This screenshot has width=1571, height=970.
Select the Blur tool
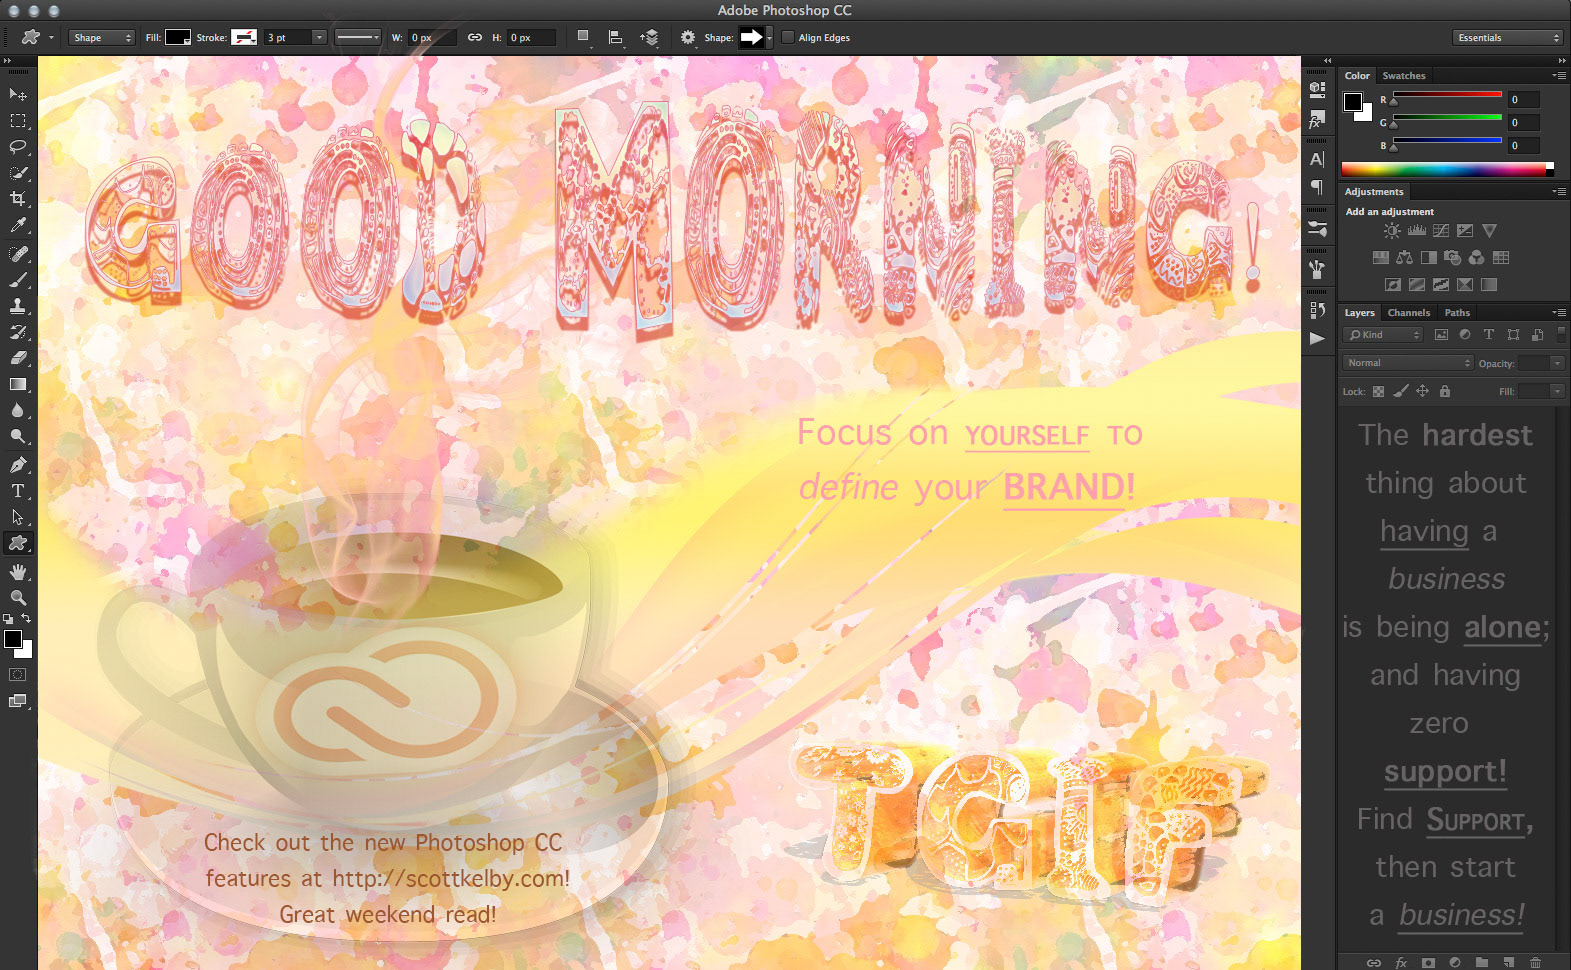[x=18, y=410]
